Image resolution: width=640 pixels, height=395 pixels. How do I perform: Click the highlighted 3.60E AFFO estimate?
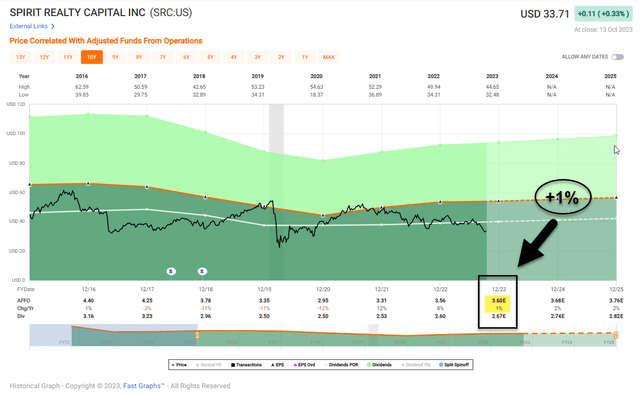tap(499, 300)
